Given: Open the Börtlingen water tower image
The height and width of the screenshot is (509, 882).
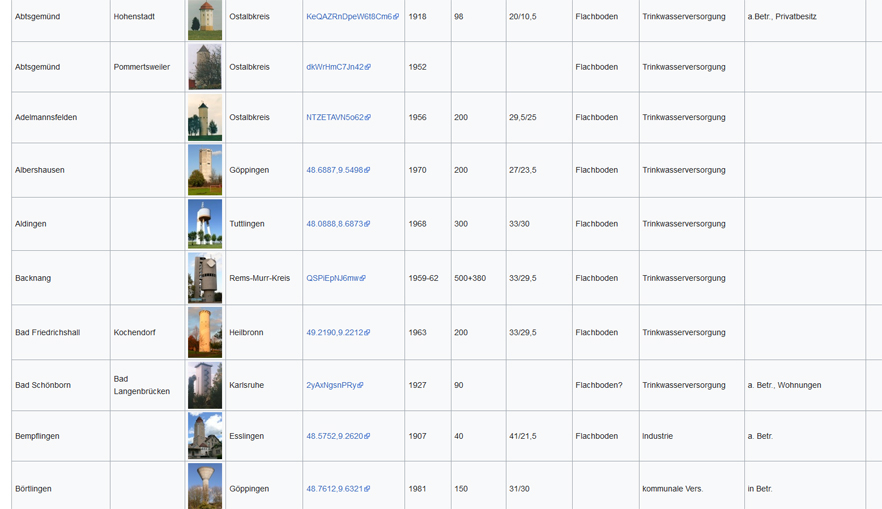Looking at the screenshot, I should [205, 486].
